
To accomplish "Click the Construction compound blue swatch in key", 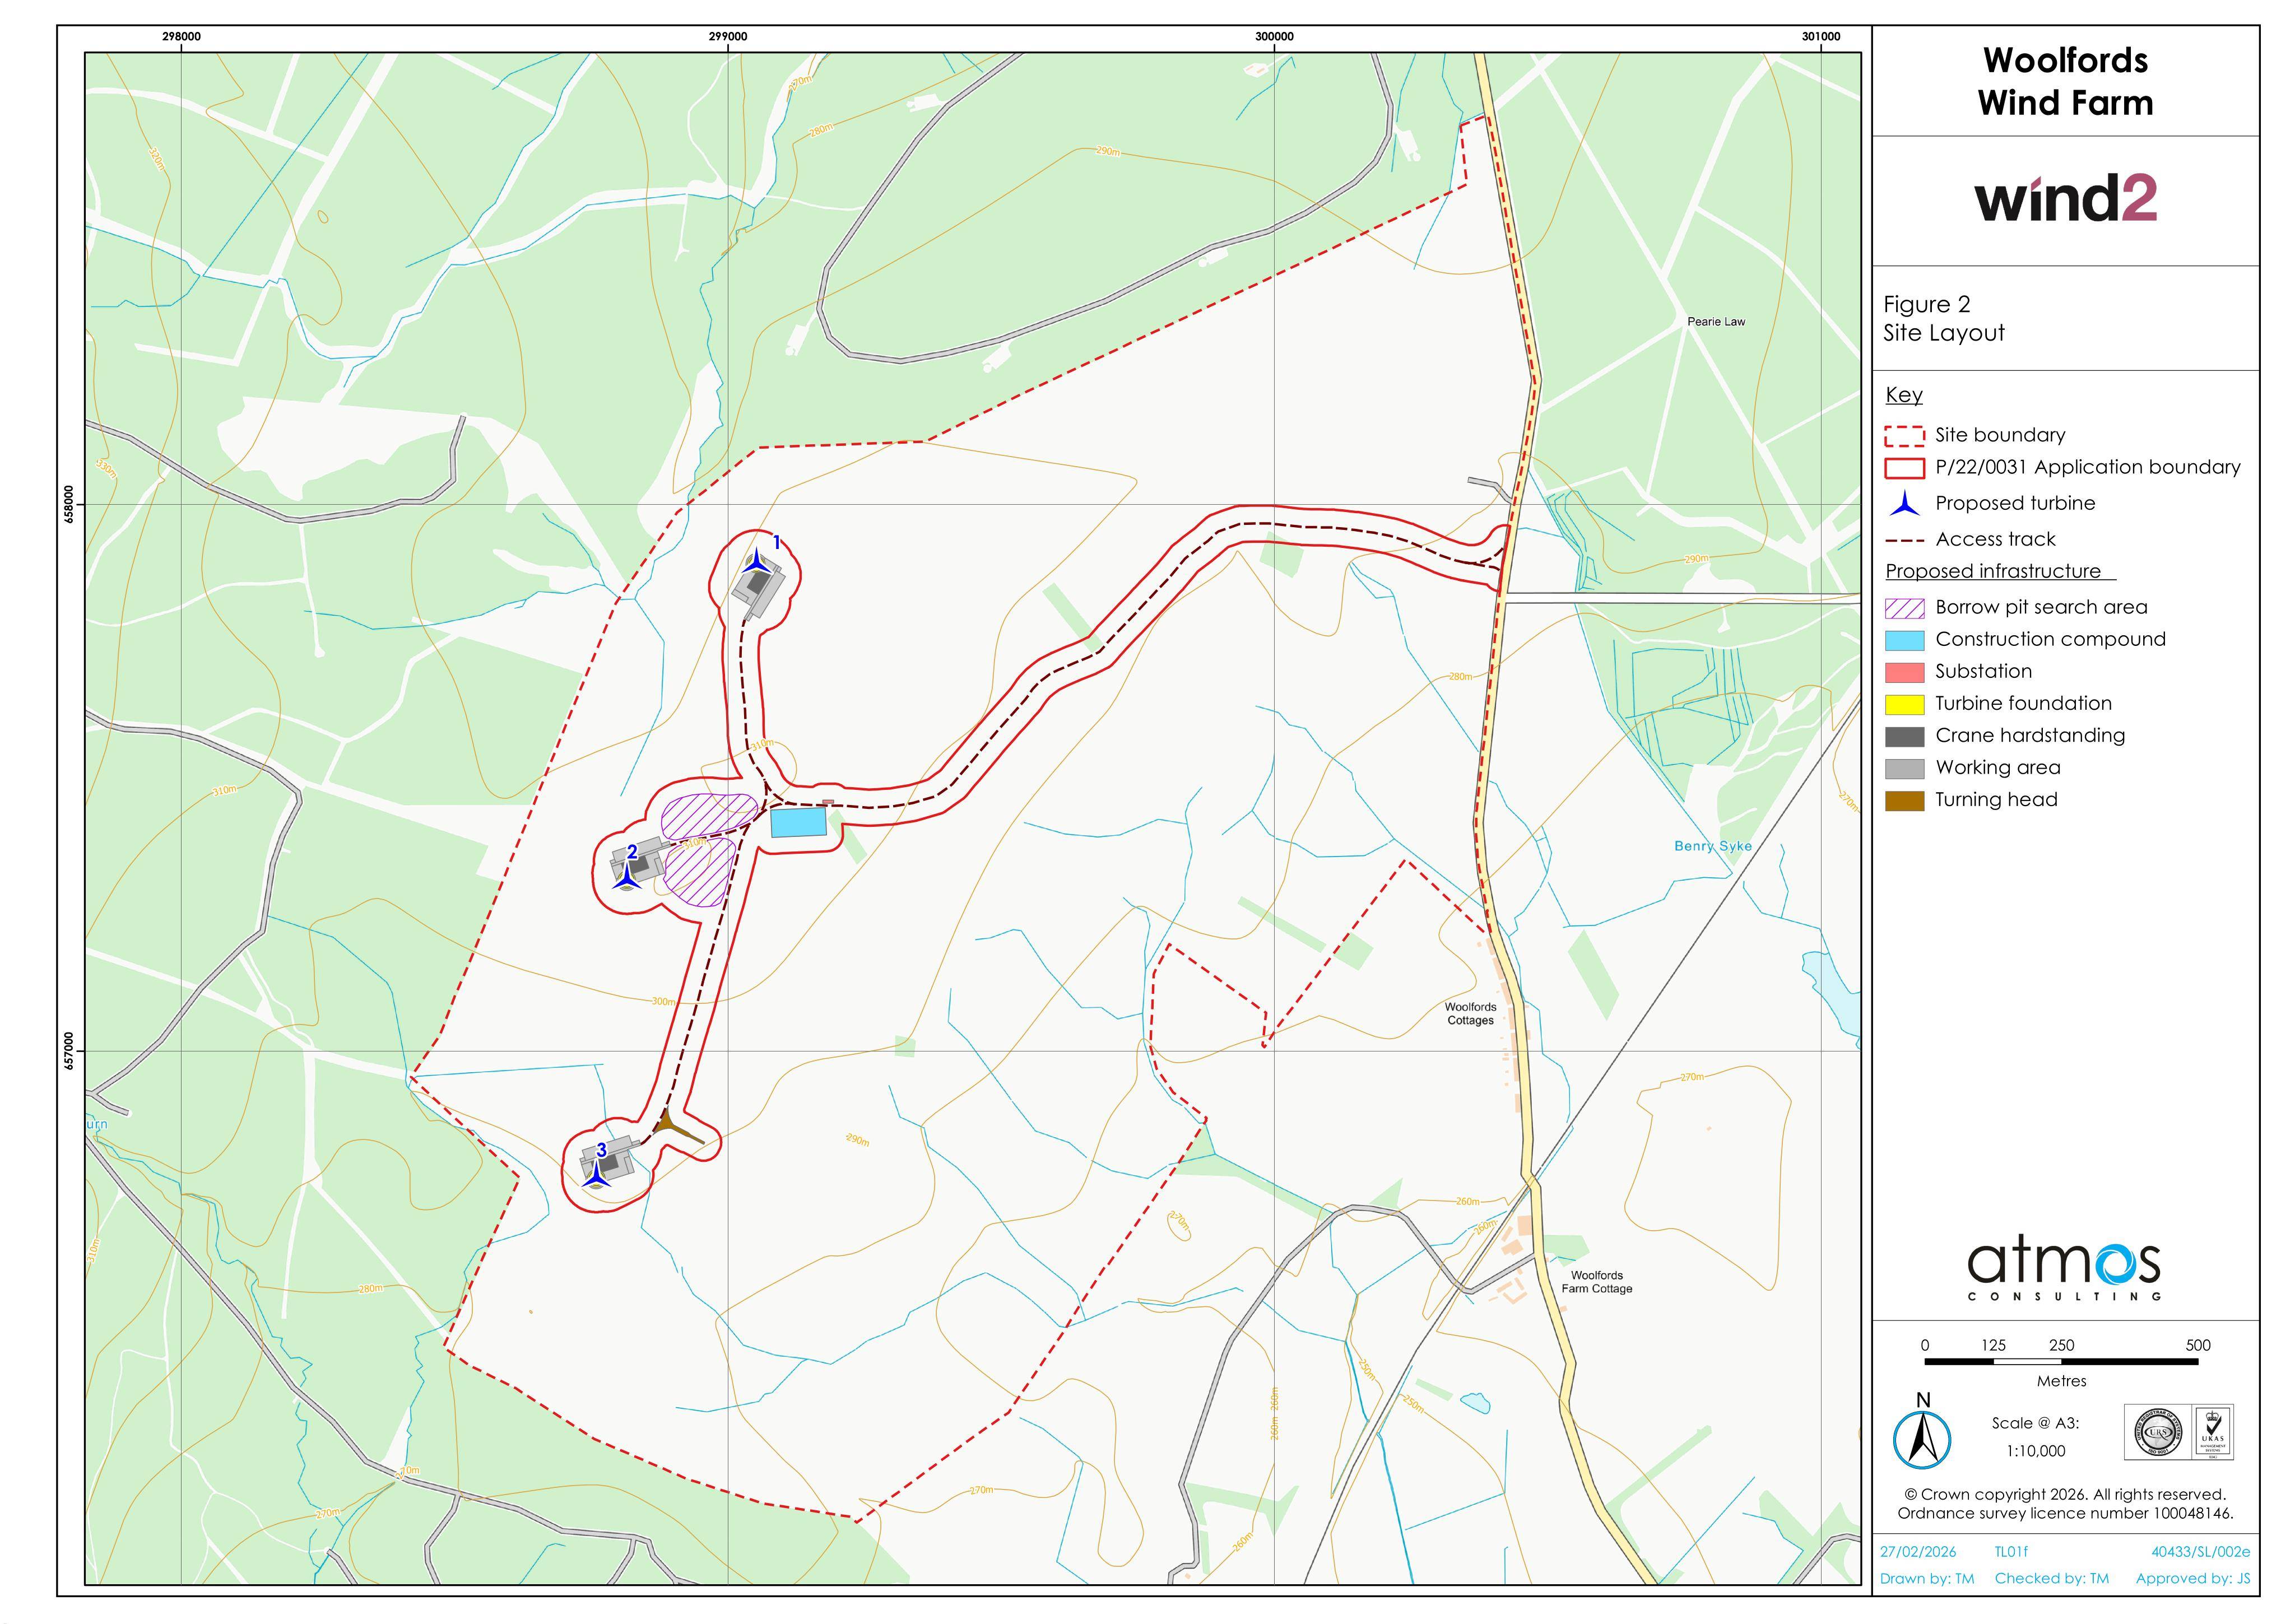I will tap(1905, 640).
